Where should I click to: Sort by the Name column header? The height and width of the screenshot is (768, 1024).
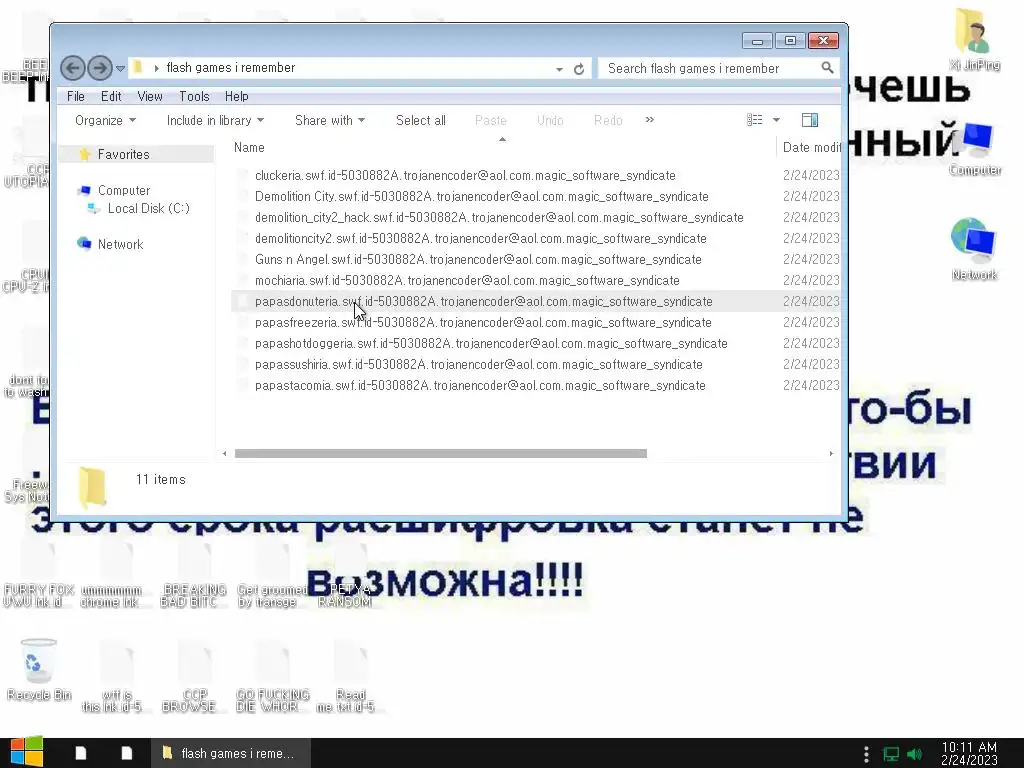(x=503, y=148)
